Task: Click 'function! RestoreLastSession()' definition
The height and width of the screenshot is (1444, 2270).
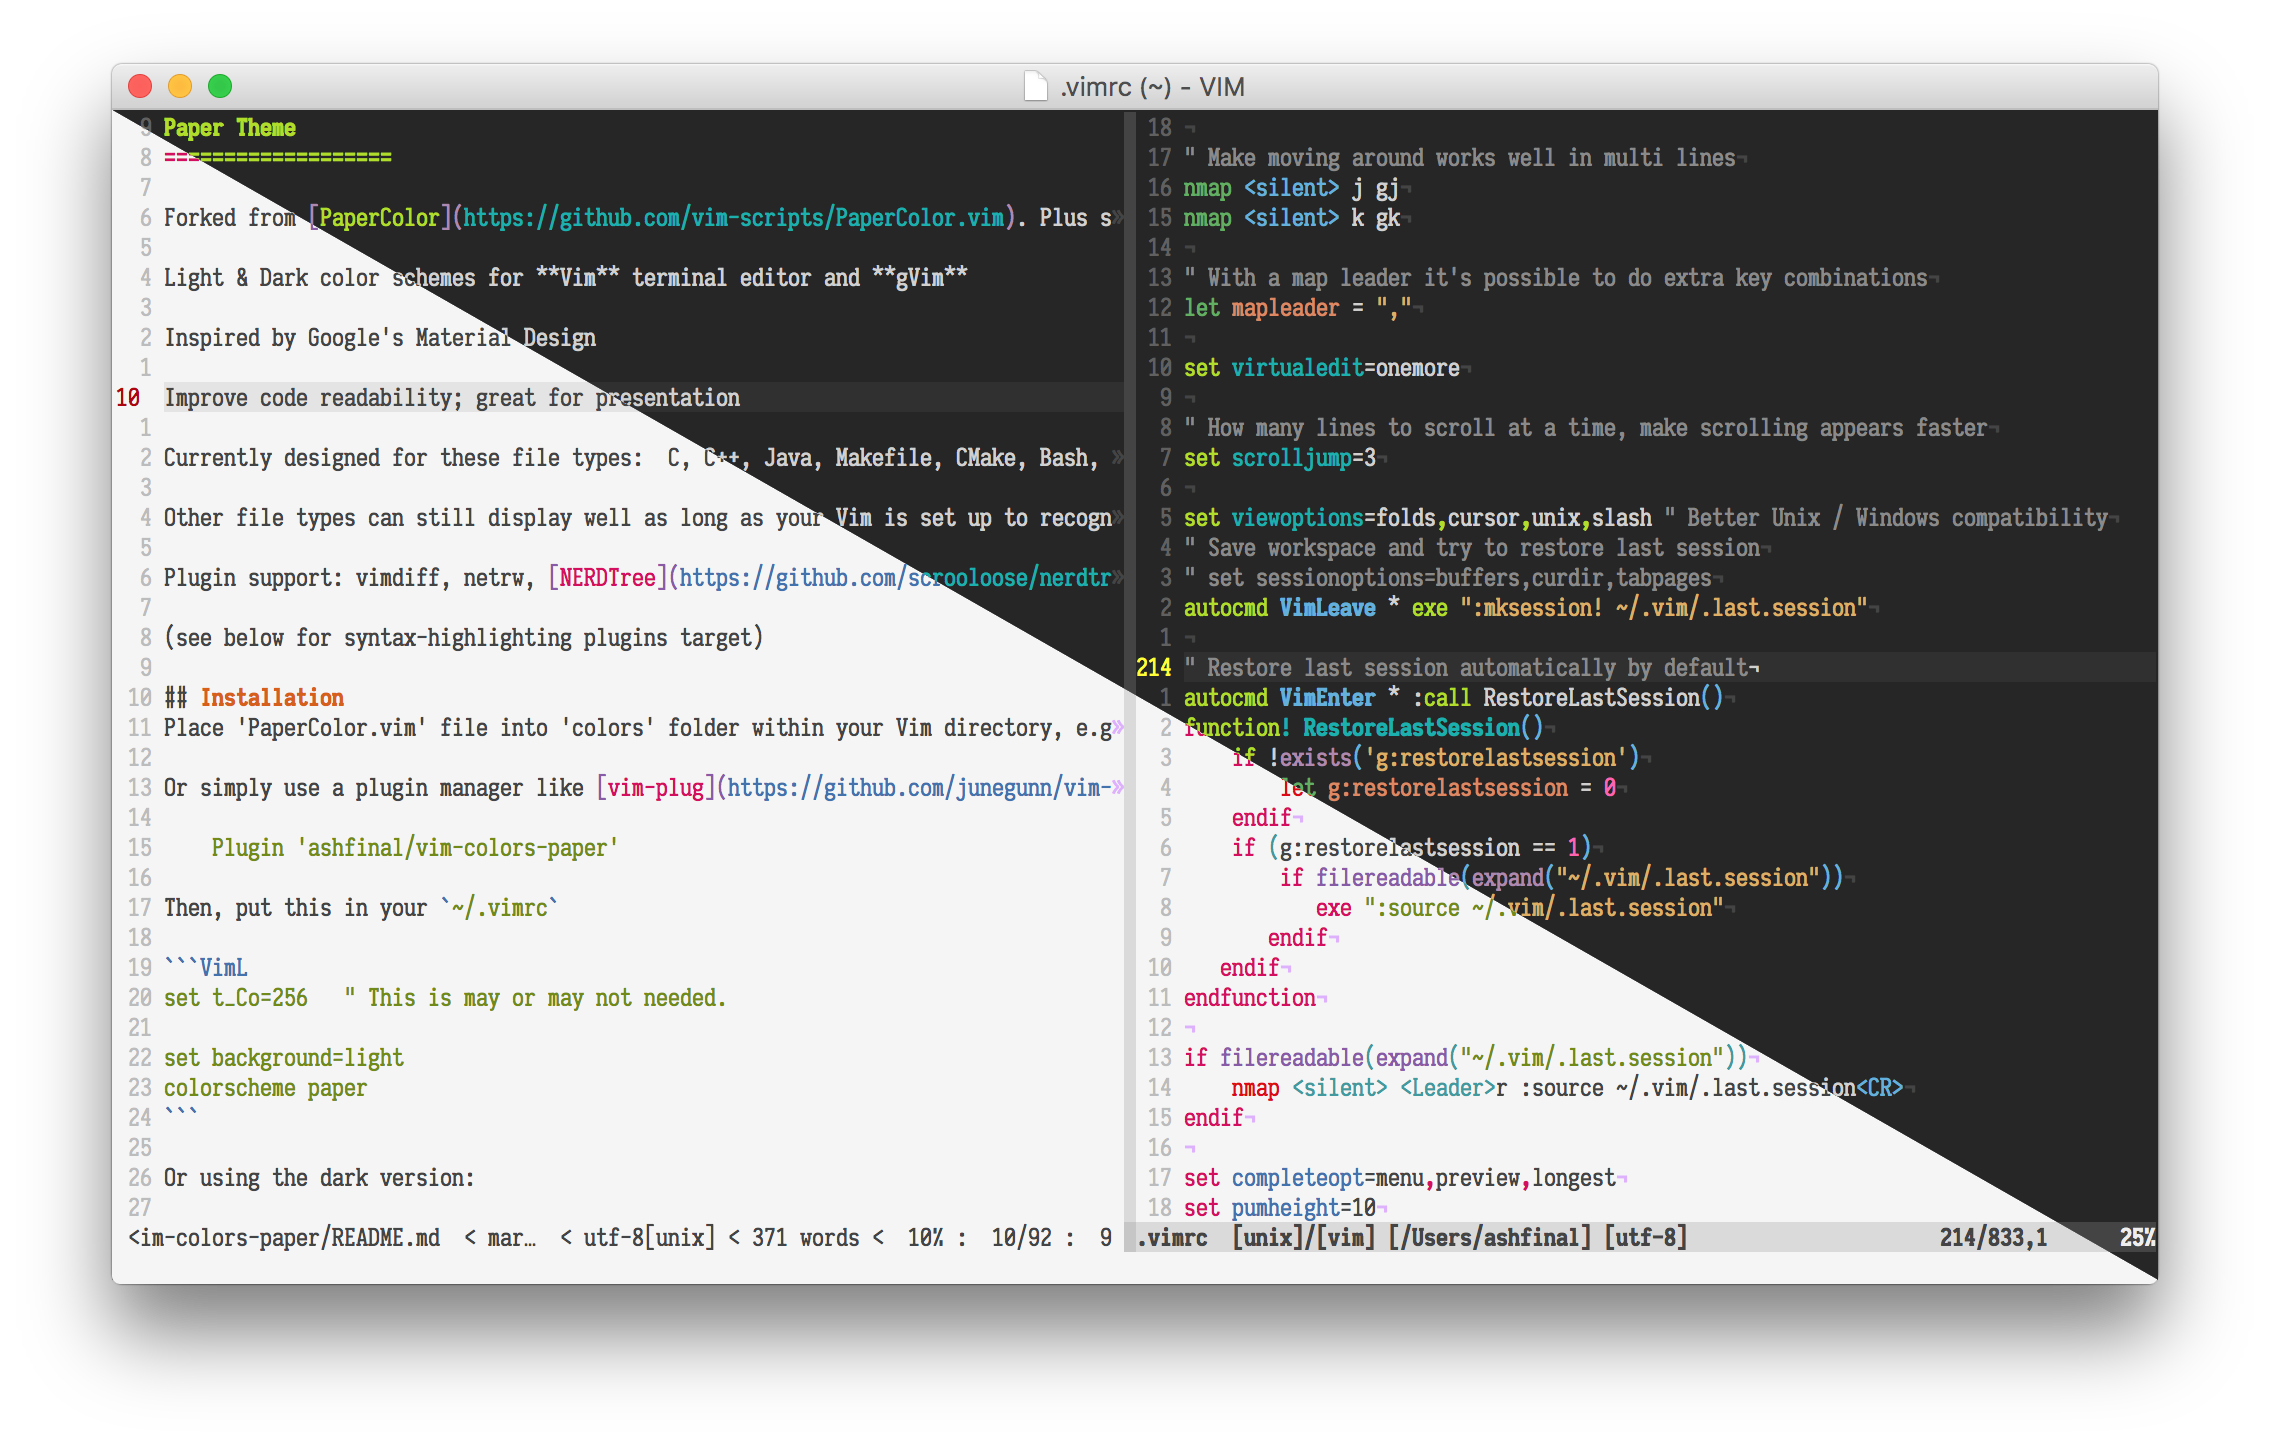Action: [1362, 728]
